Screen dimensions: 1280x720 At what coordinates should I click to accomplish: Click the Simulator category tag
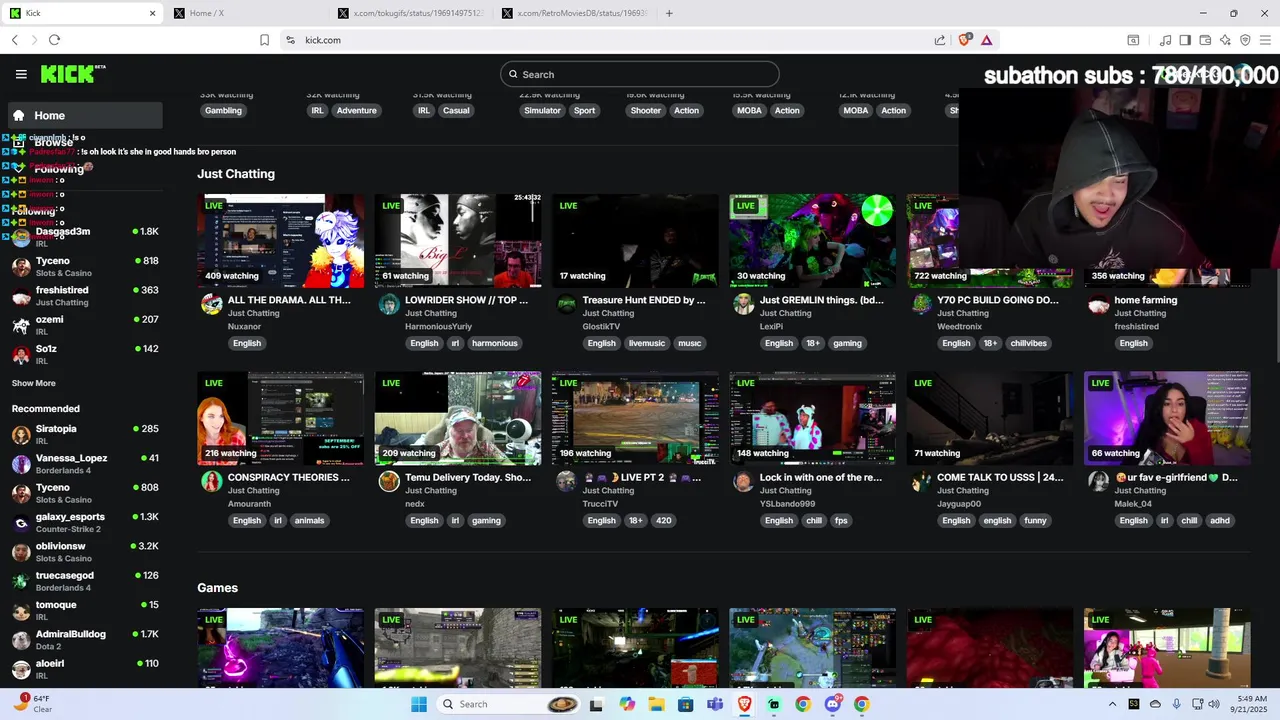(x=542, y=110)
